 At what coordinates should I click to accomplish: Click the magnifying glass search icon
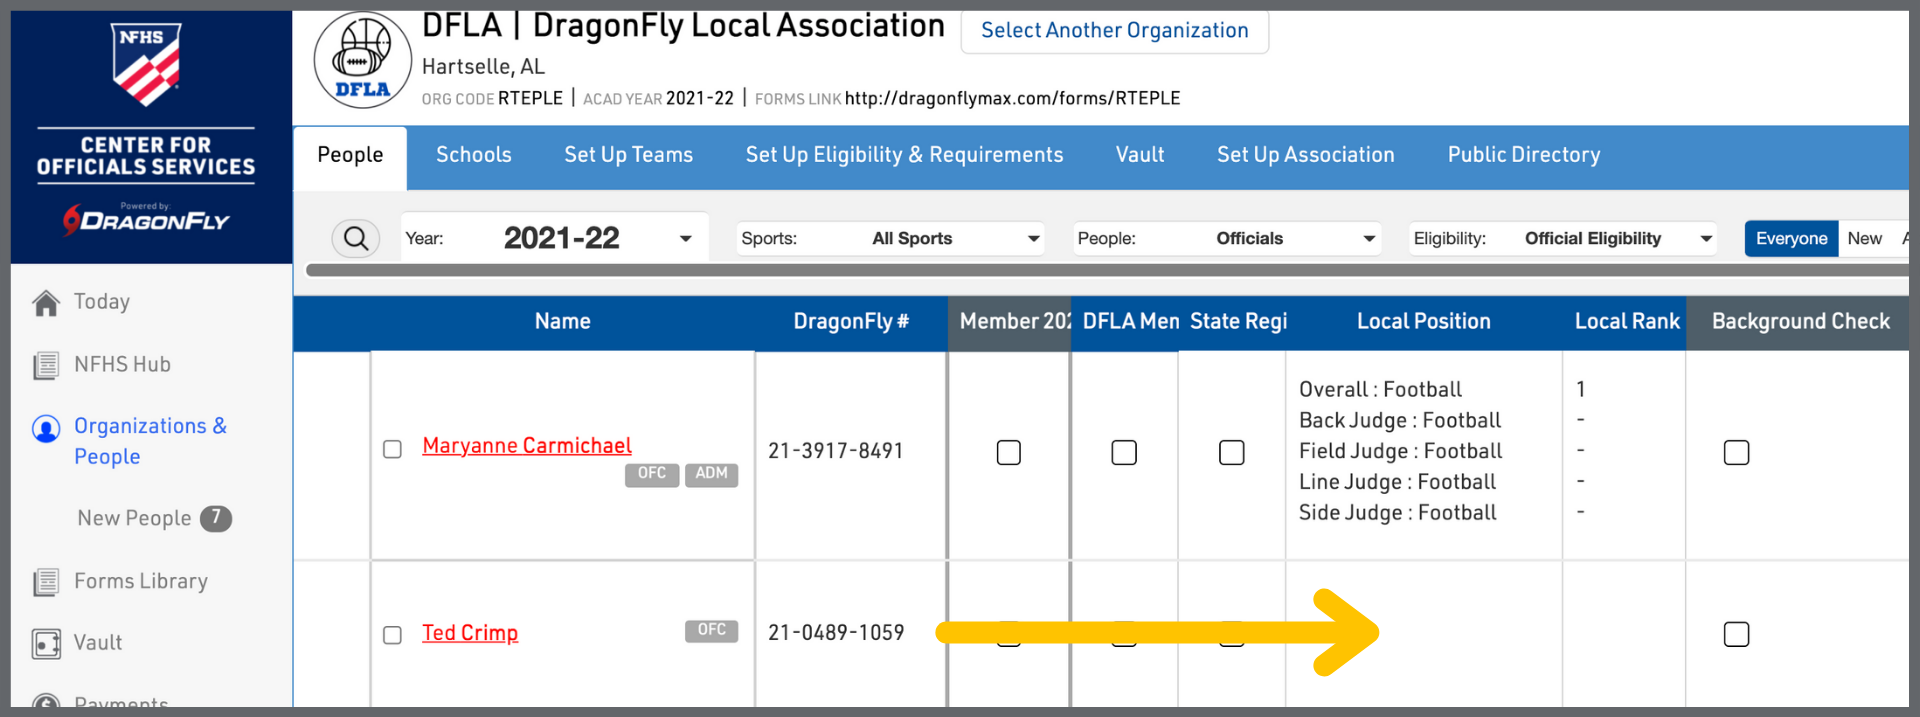pos(355,239)
